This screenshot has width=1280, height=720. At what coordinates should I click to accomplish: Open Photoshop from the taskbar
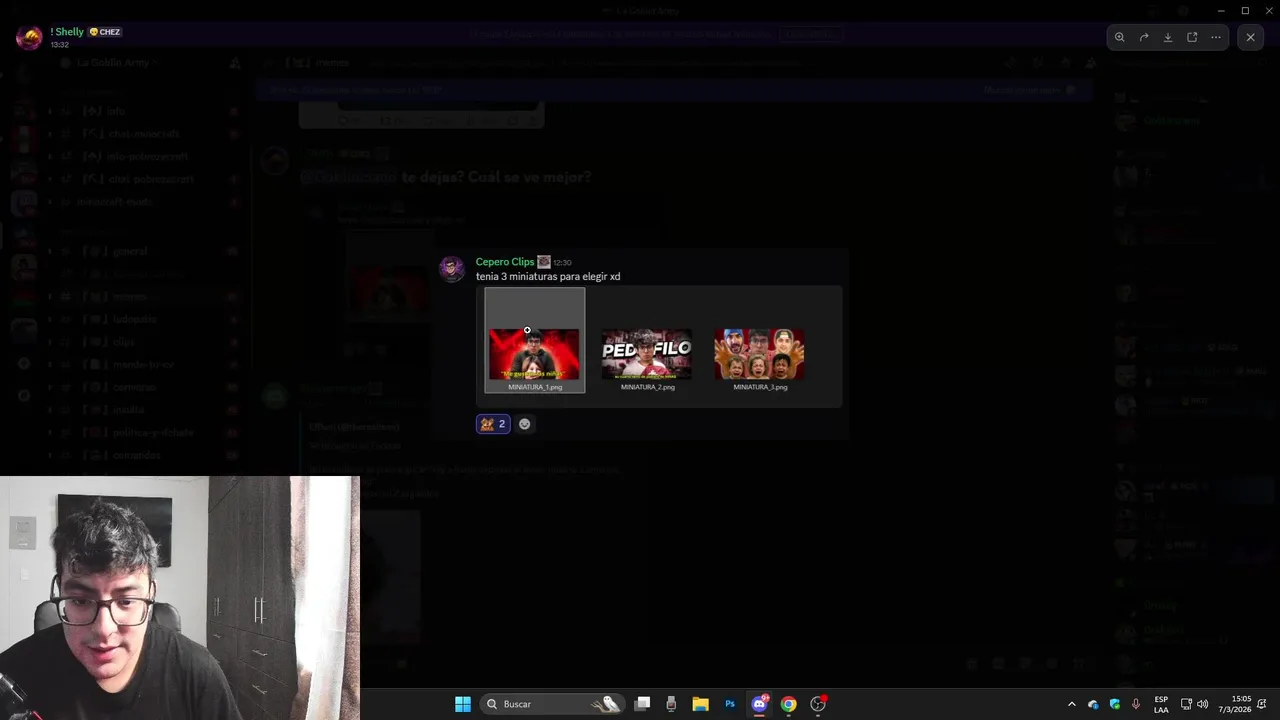point(730,704)
